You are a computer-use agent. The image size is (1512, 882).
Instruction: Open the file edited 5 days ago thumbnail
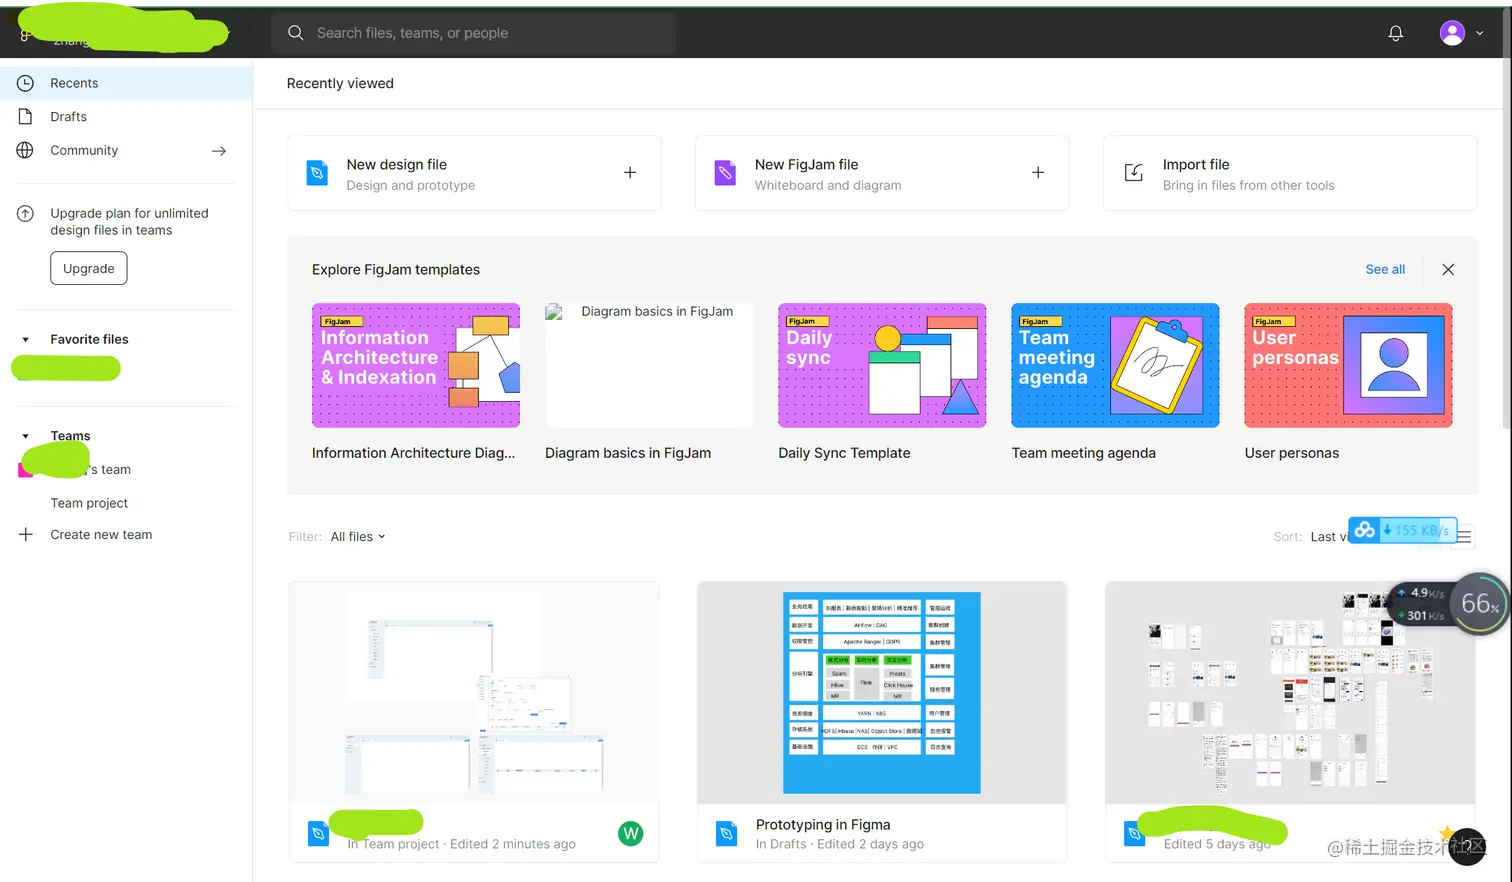click(x=1290, y=693)
